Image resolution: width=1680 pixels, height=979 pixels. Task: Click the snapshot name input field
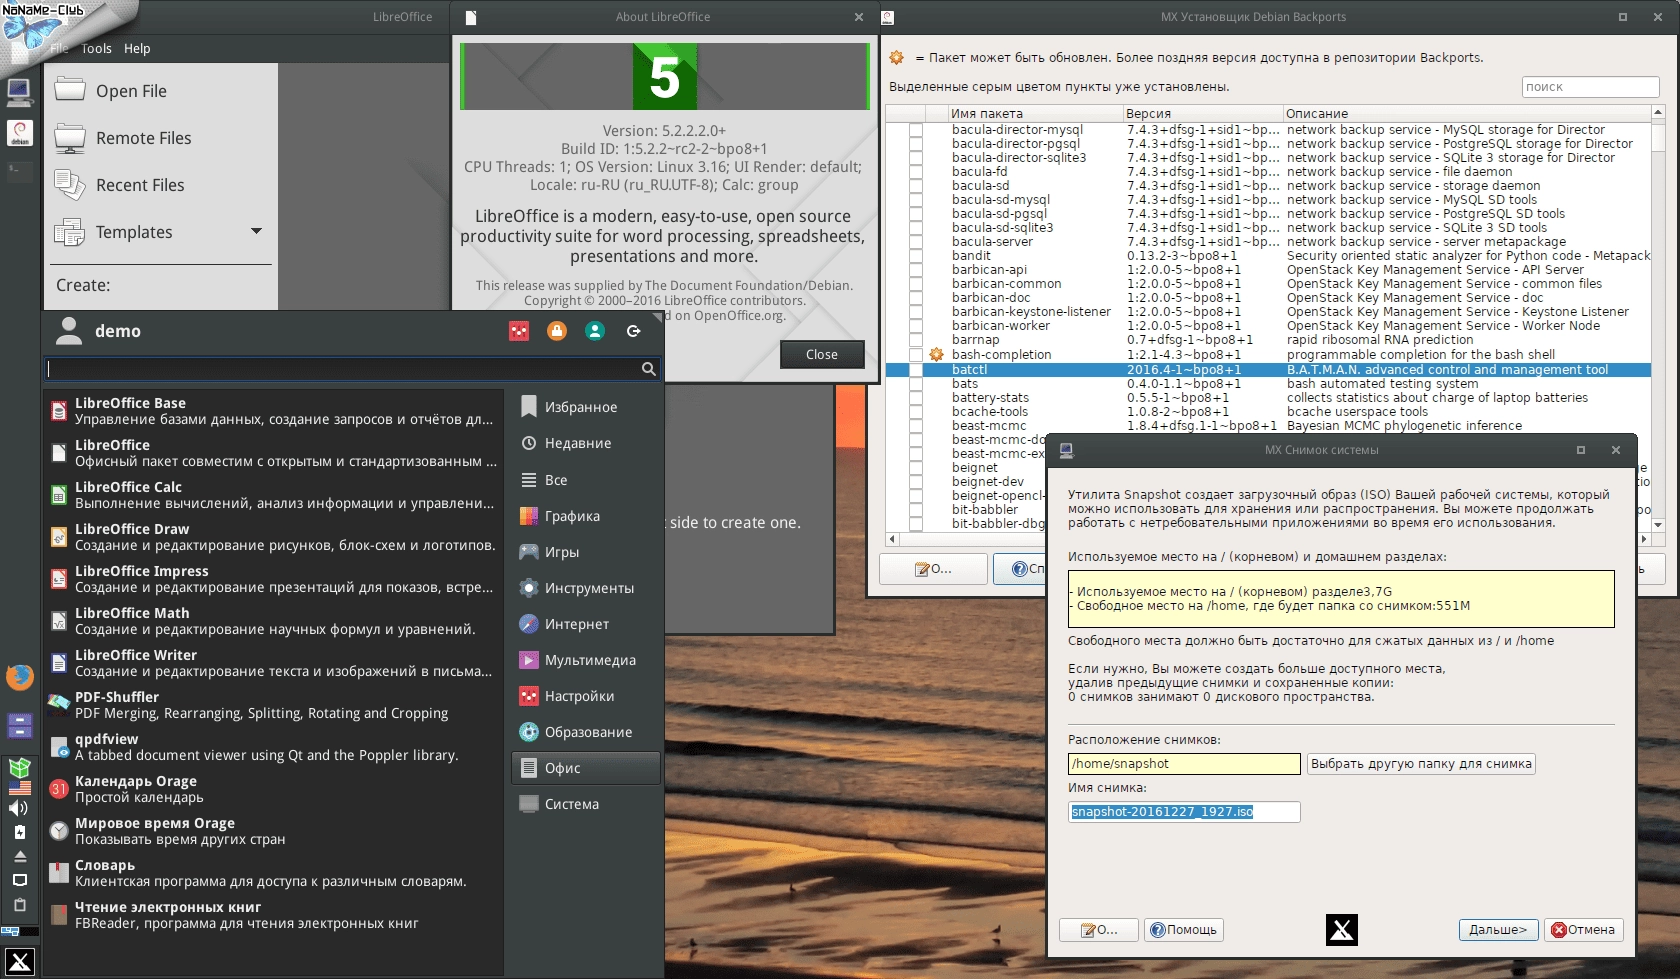1184,812
